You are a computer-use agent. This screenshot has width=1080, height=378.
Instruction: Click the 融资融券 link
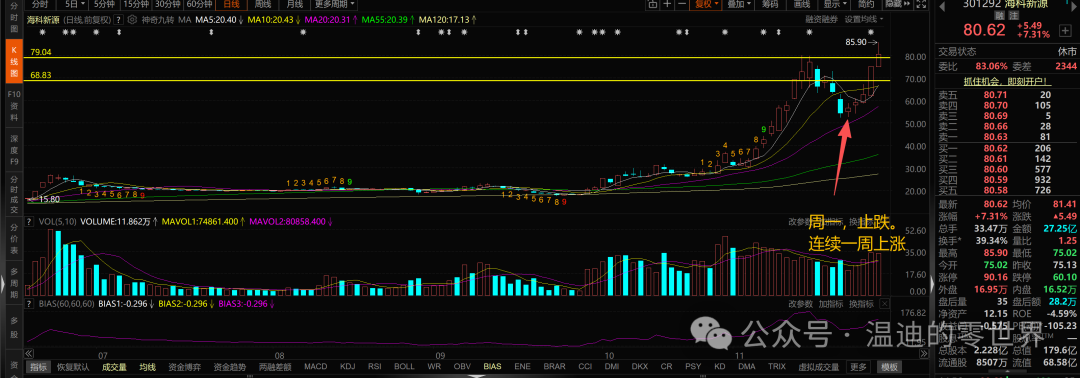click(822, 19)
